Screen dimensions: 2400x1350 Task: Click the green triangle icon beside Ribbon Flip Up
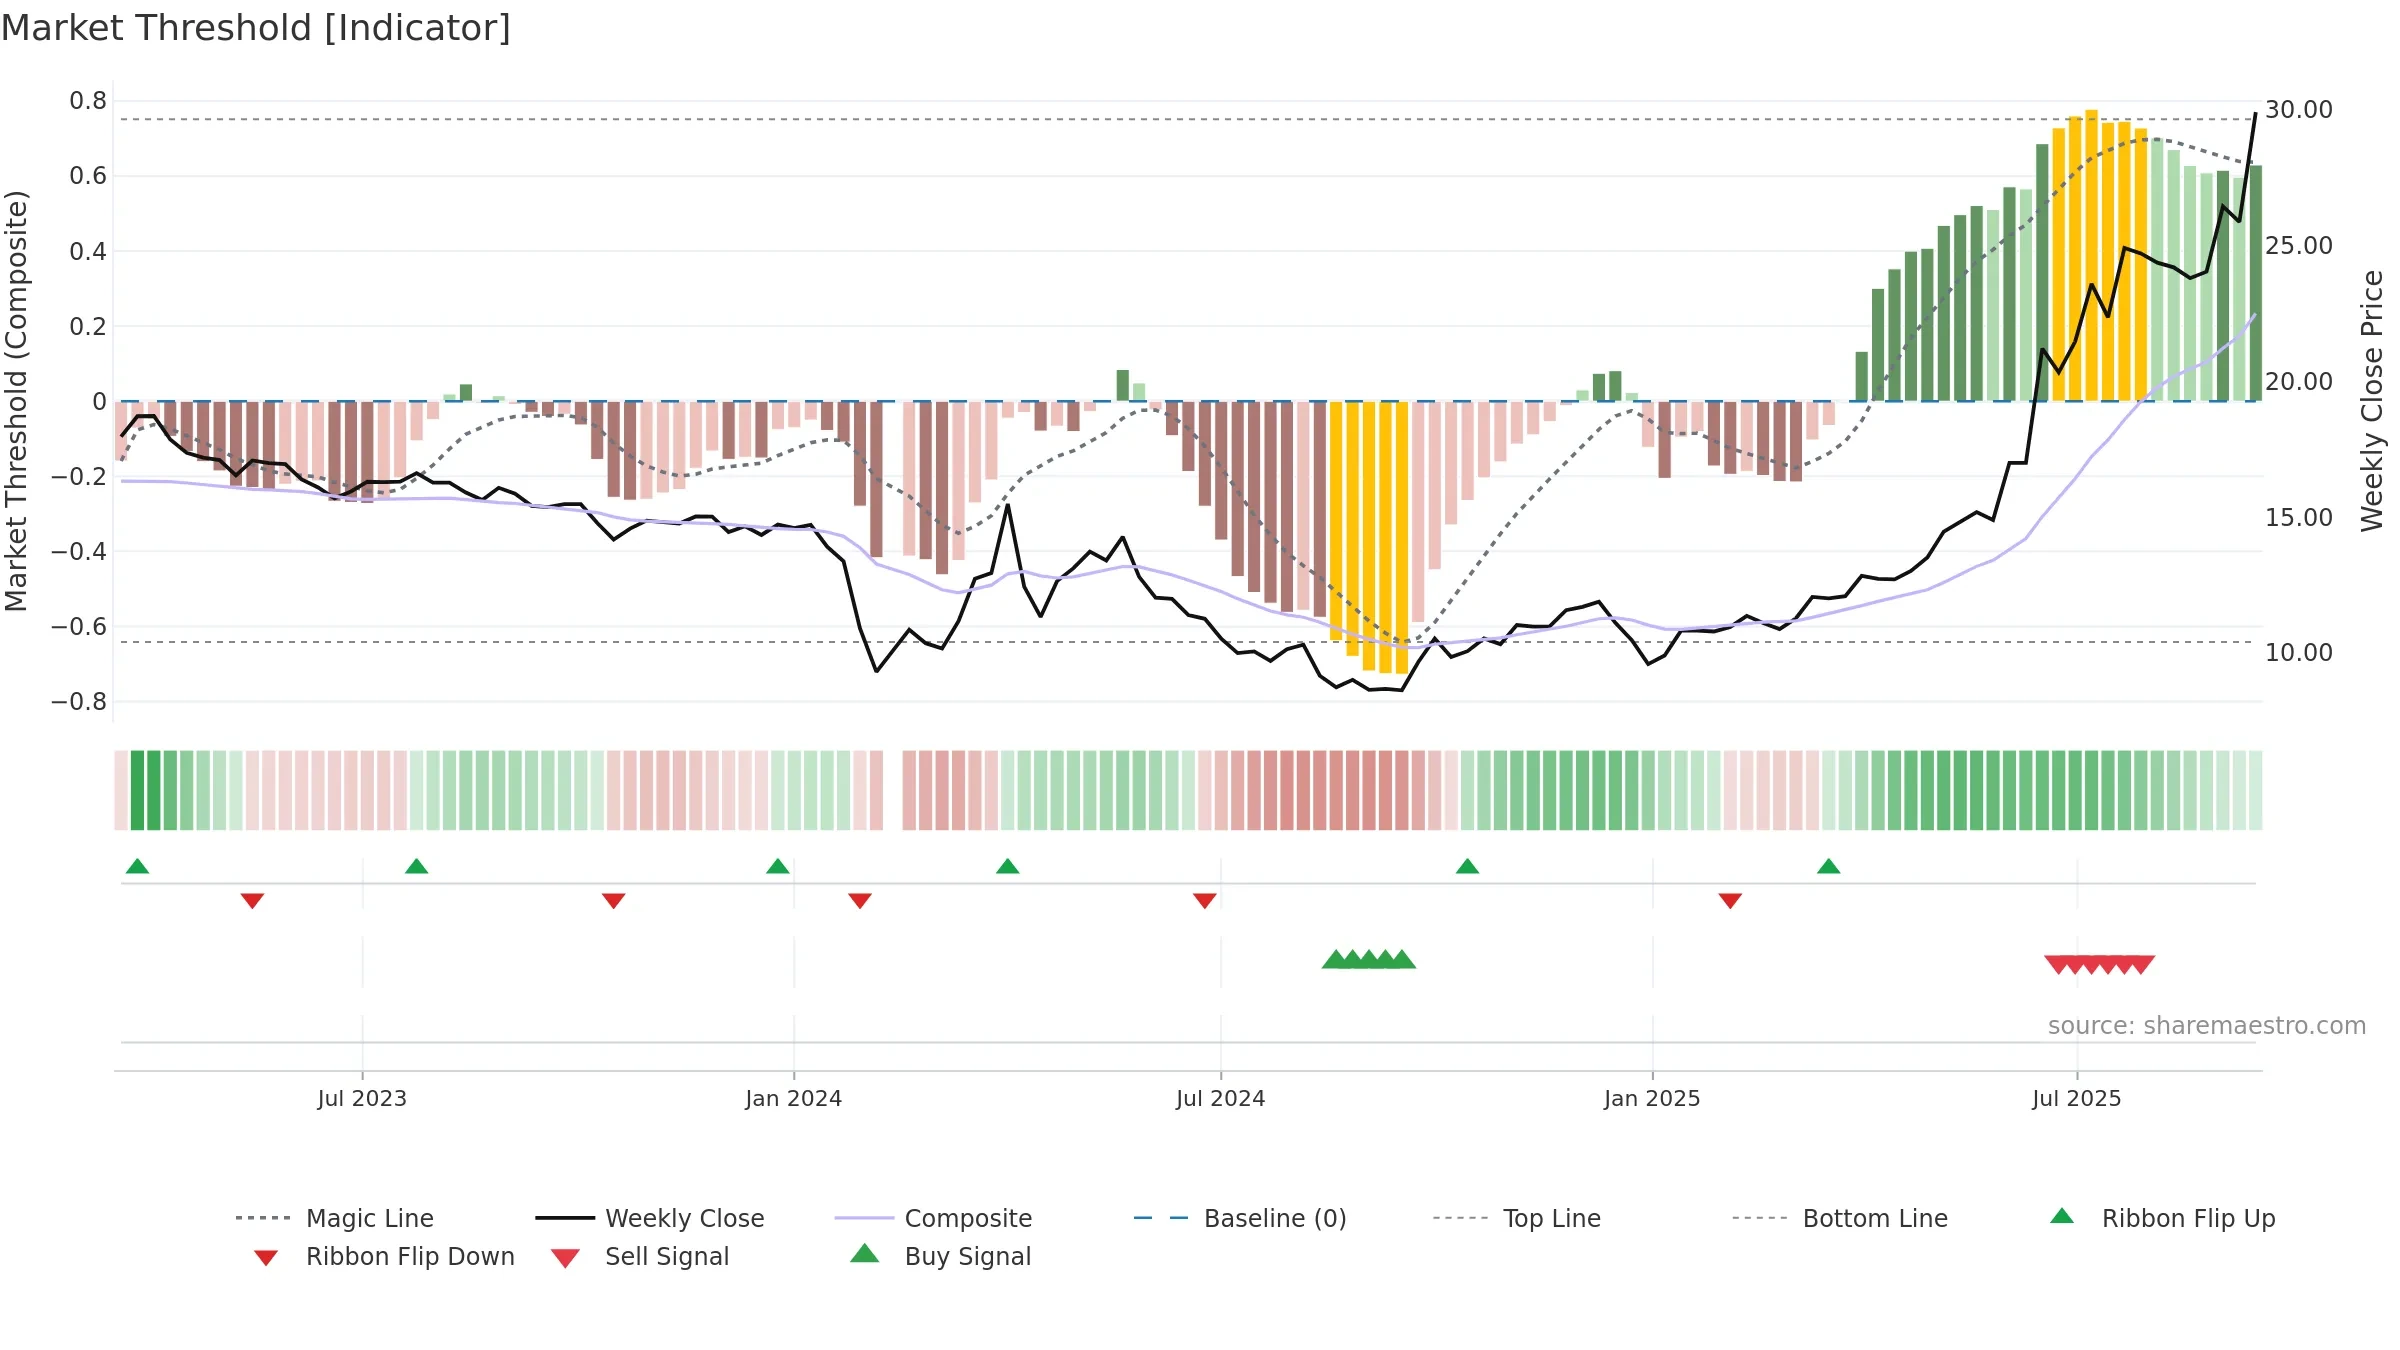click(x=2062, y=1216)
